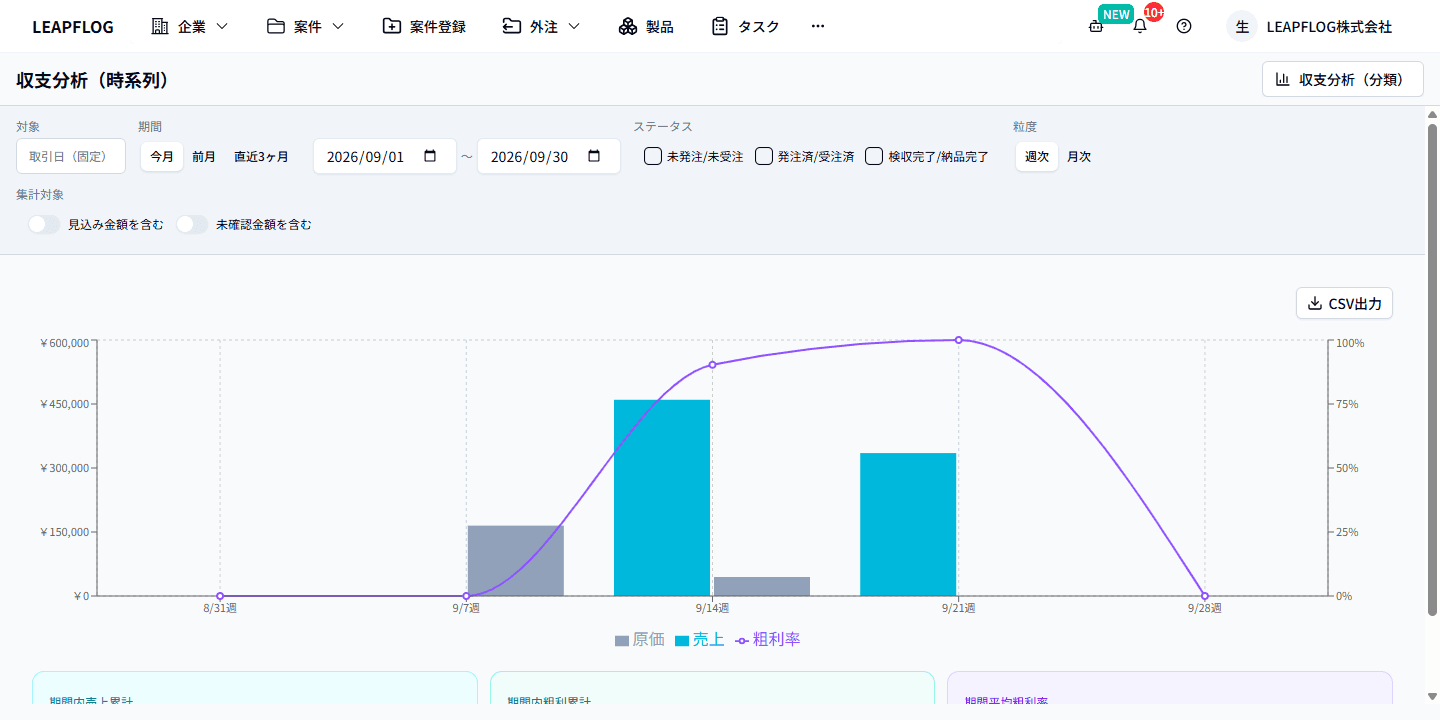The width and height of the screenshot is (1440, 720).
Task: Click the 8/31週 axis label
Action: [220, 608]
